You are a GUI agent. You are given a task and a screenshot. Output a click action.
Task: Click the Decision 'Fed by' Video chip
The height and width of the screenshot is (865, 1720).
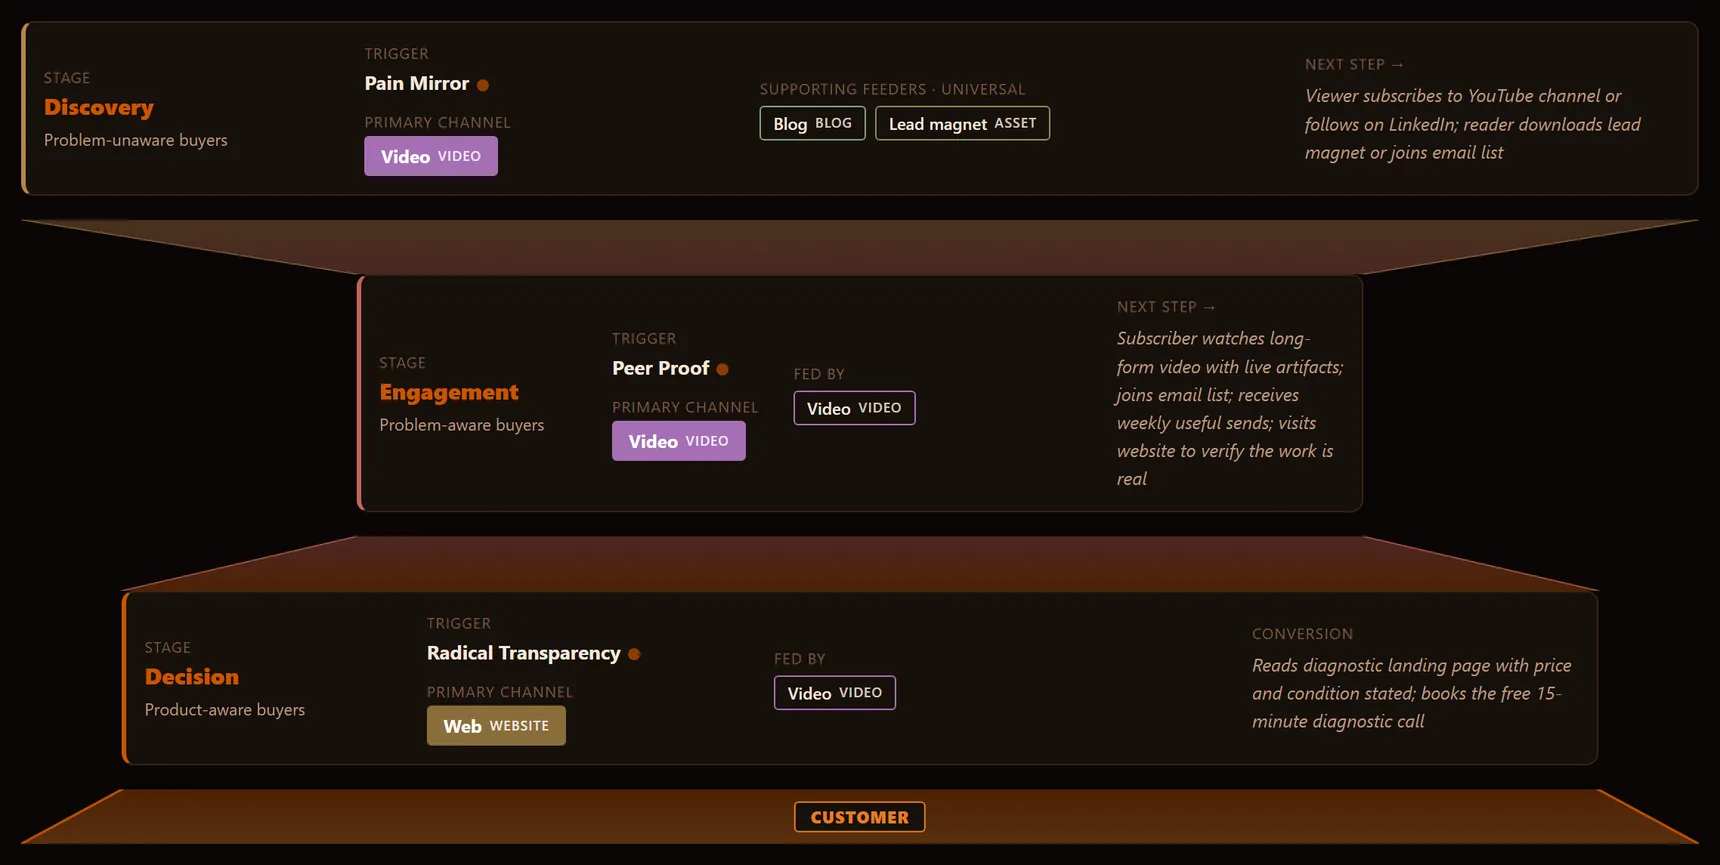(x=835, y=693)
